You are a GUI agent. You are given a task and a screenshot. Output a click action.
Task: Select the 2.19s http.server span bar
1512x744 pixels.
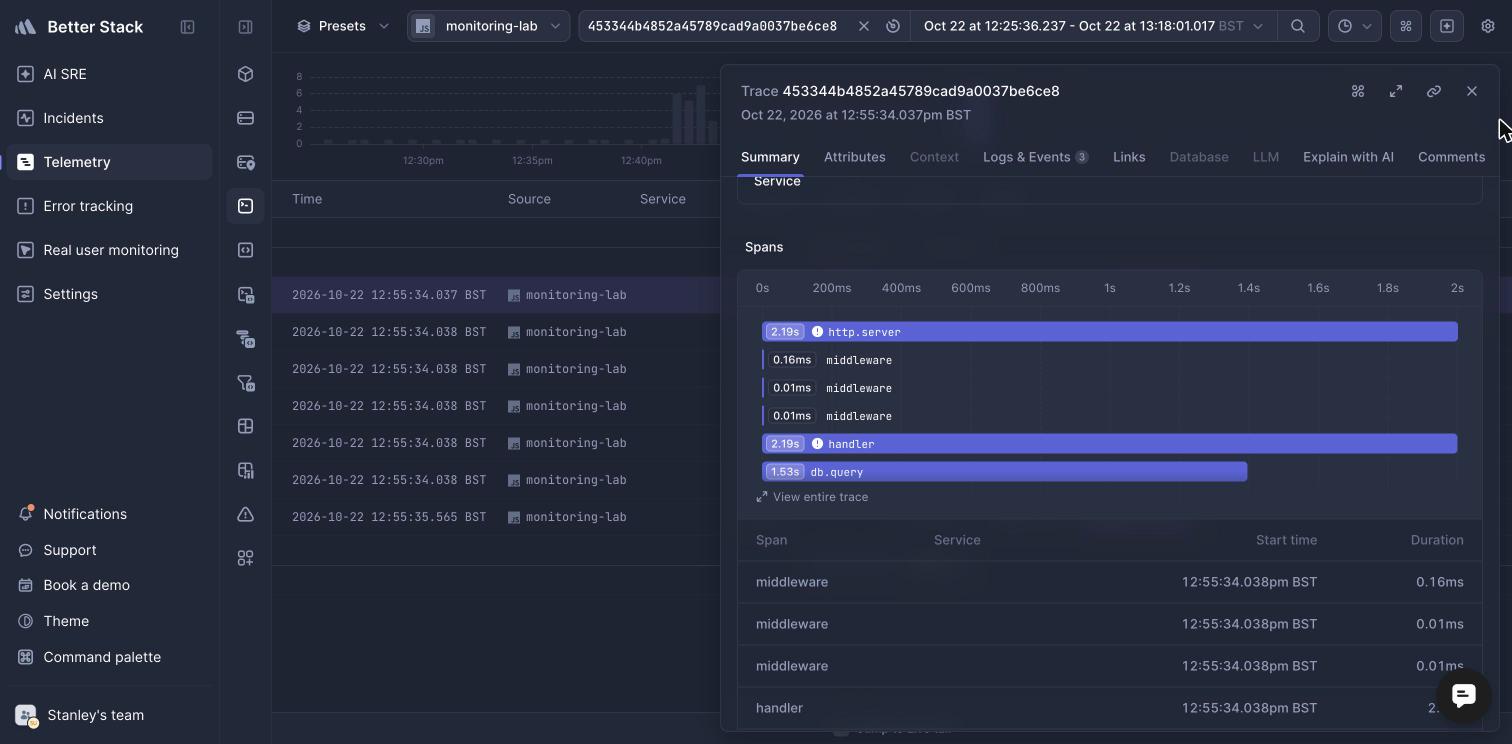(x=1110, y=332)
